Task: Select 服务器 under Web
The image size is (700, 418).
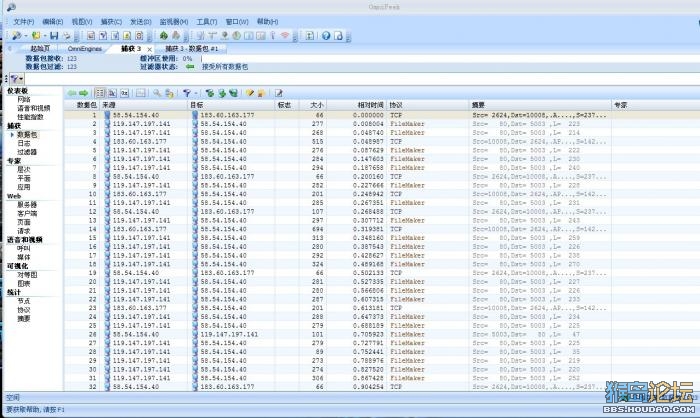Action: coord(27,205)
